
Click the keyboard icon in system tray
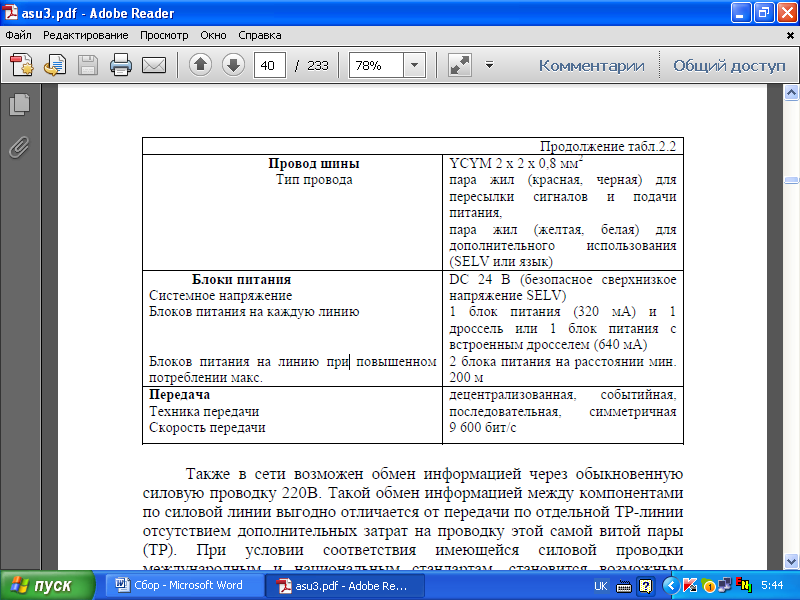(623, 587)
